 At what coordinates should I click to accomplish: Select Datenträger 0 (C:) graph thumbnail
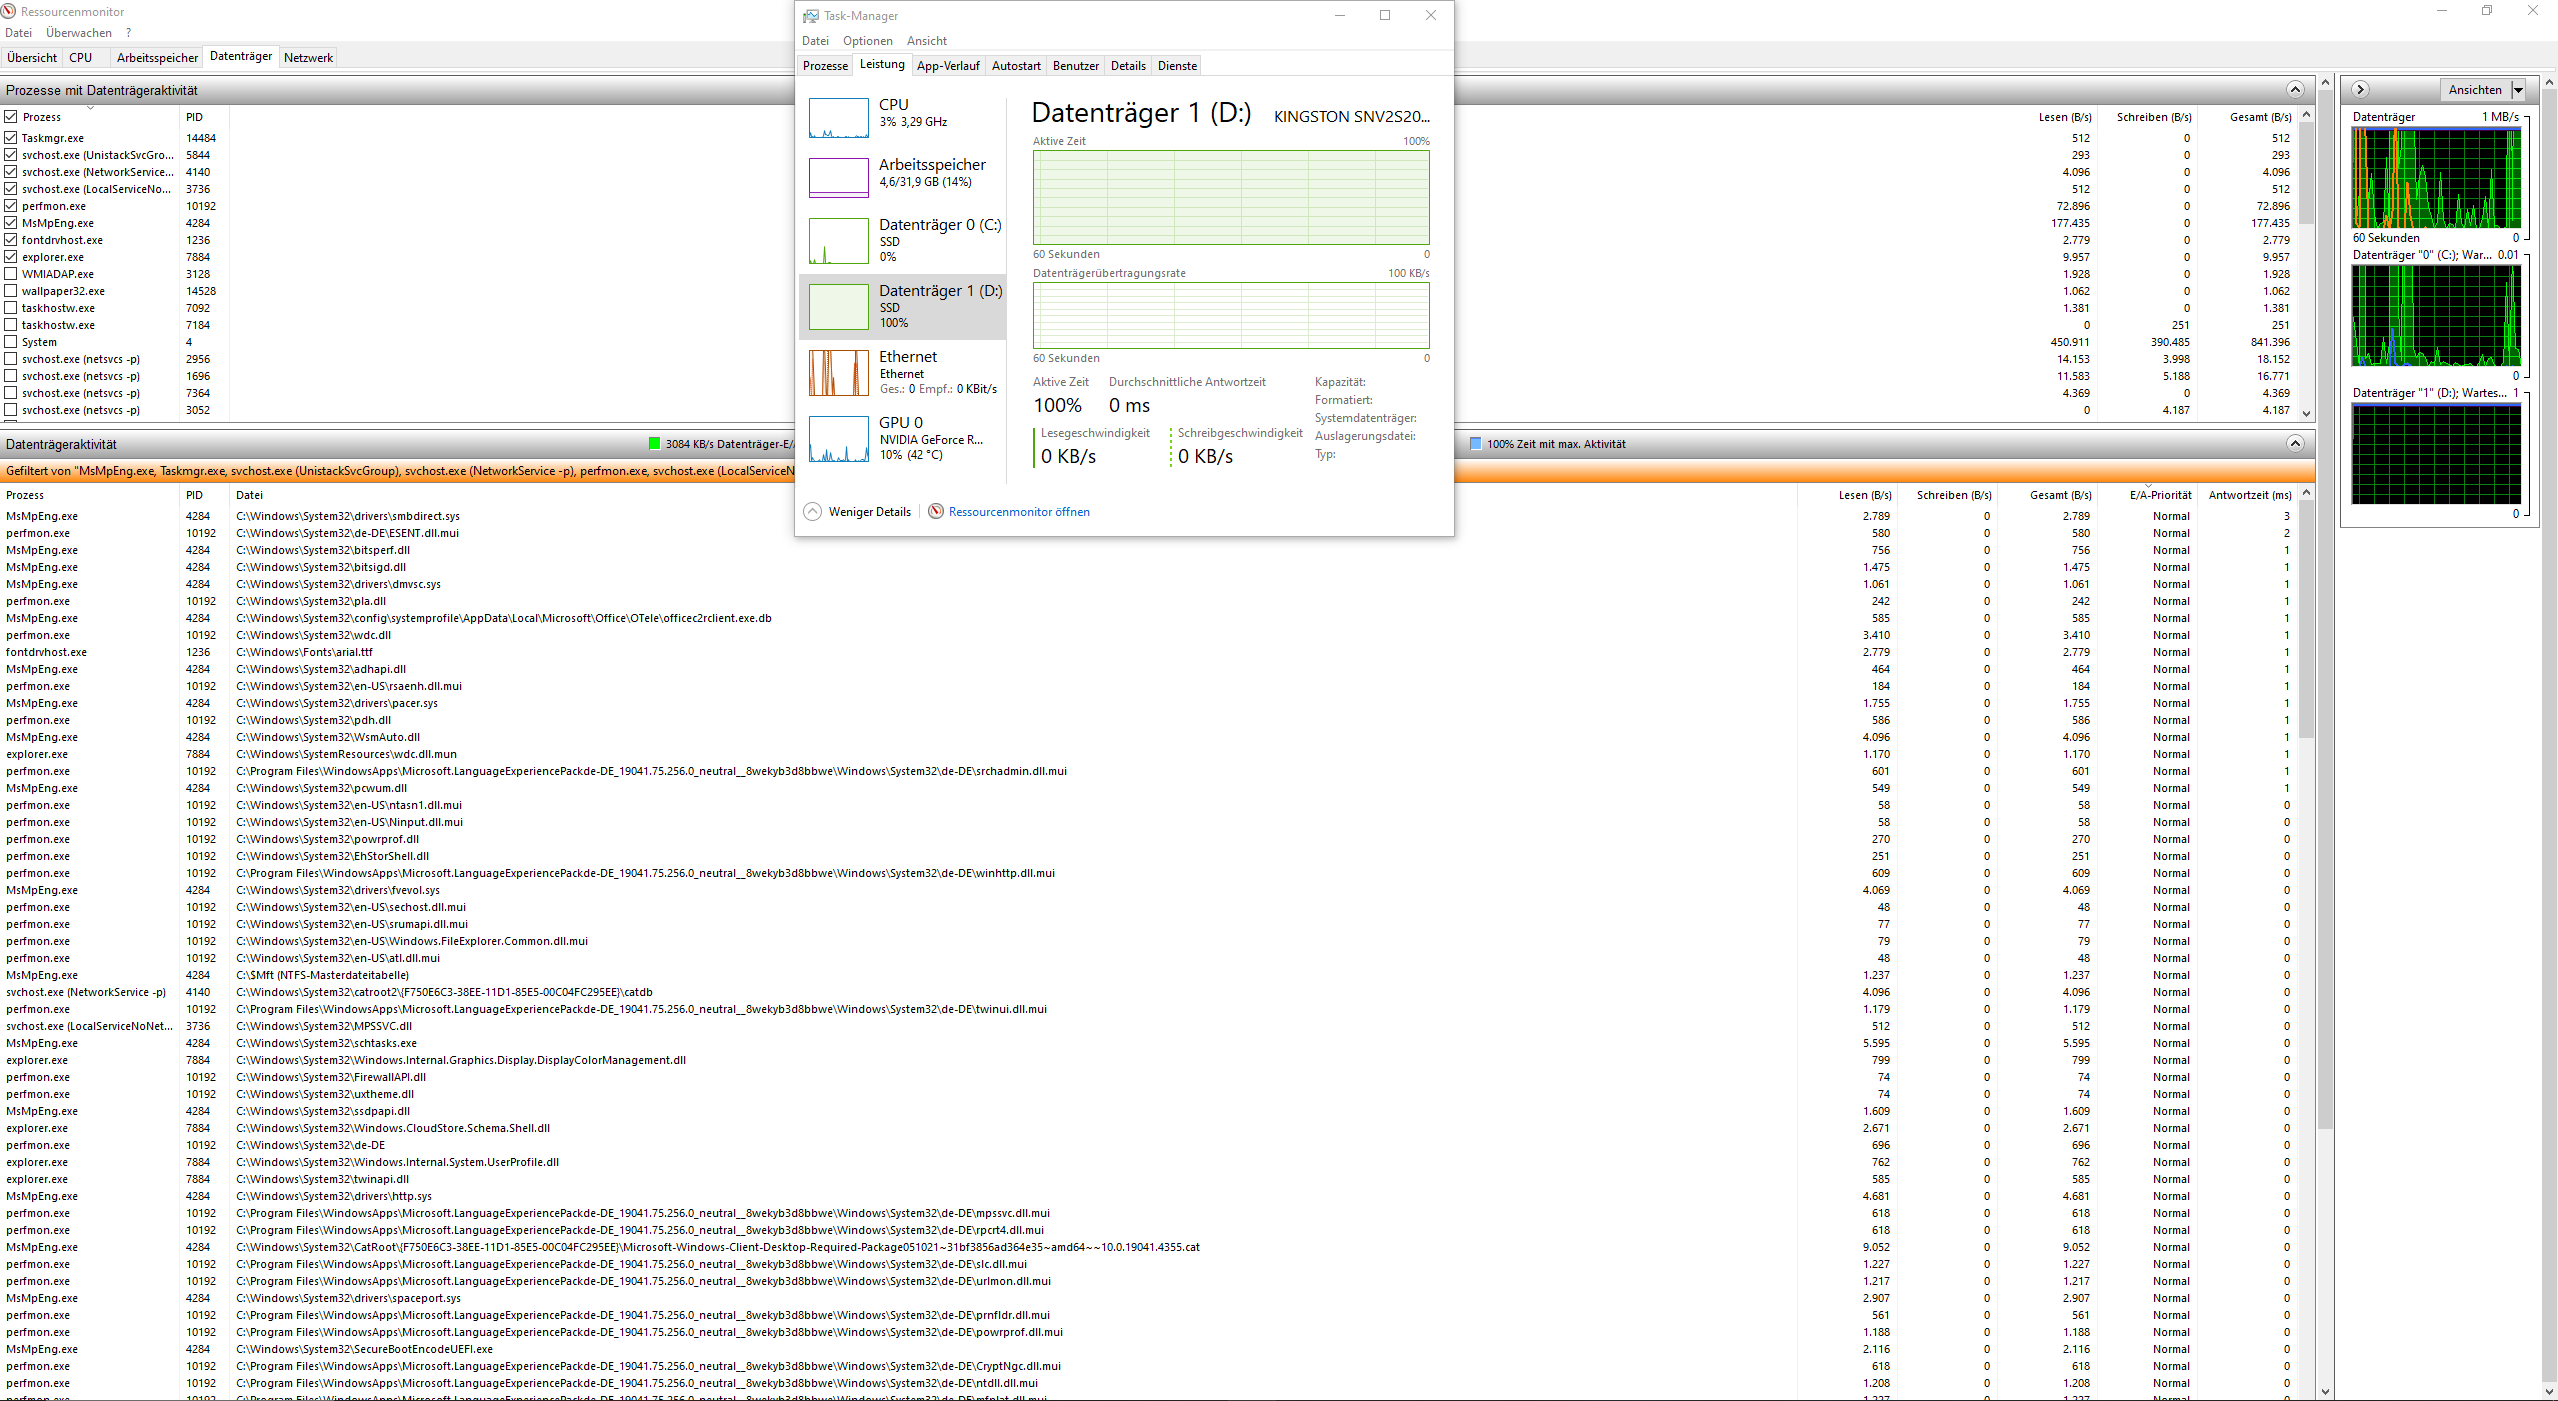click(838, 241)
